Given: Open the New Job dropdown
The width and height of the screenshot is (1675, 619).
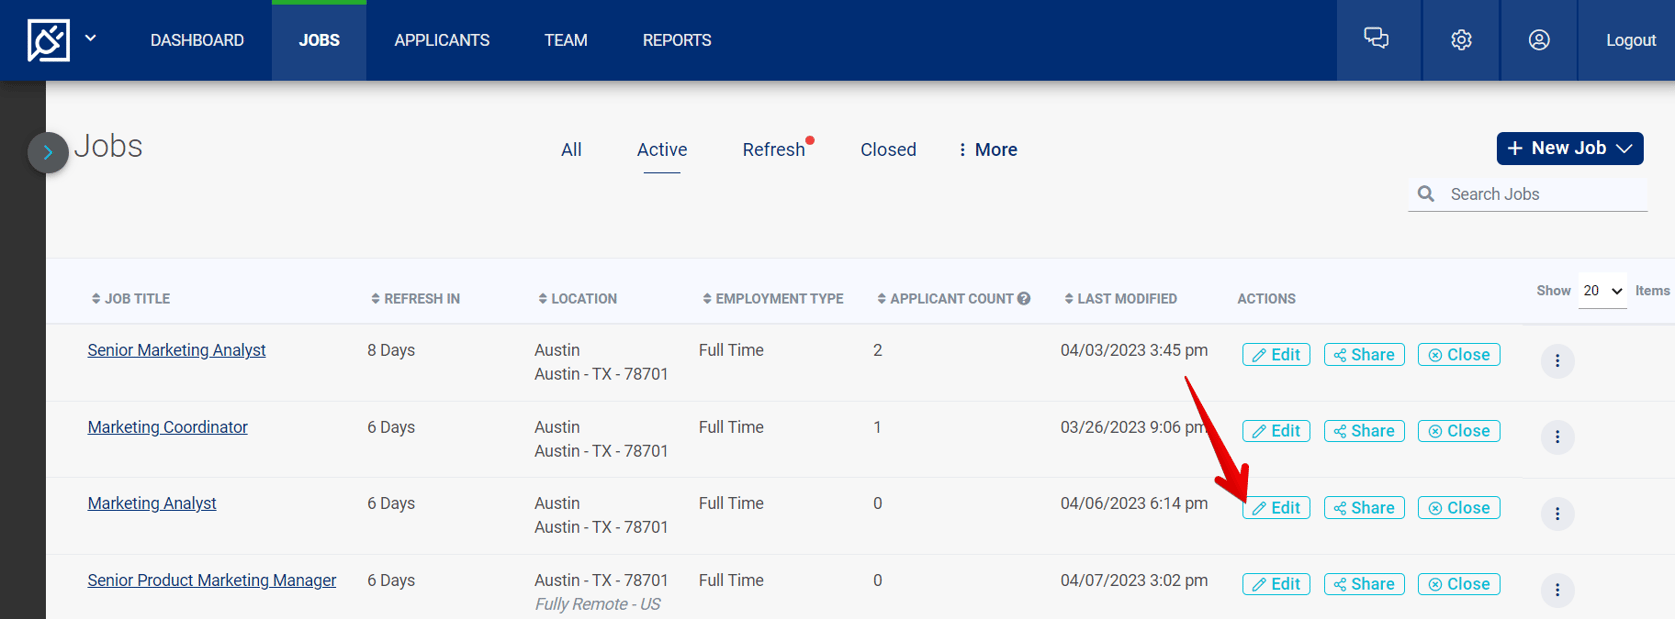Looking at the screenshot, I should (1569, 148).
